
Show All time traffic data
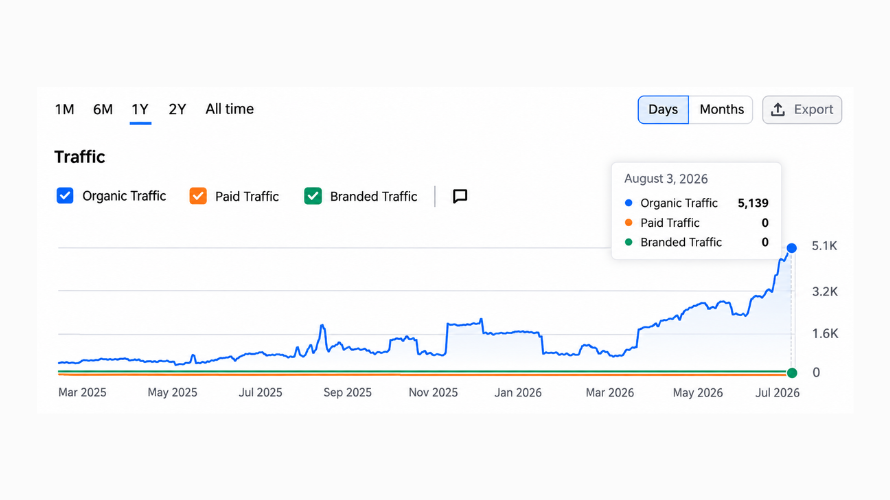pos(229,109)
